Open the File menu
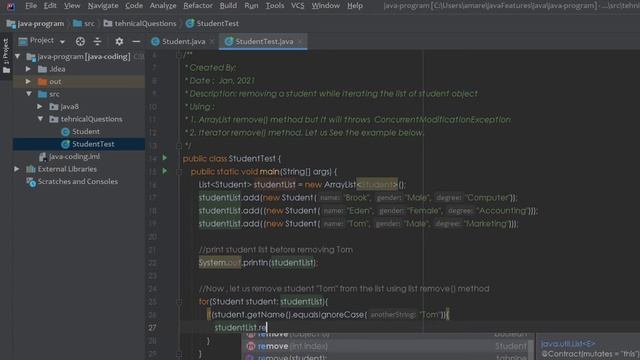 click(x=31, y=6)
